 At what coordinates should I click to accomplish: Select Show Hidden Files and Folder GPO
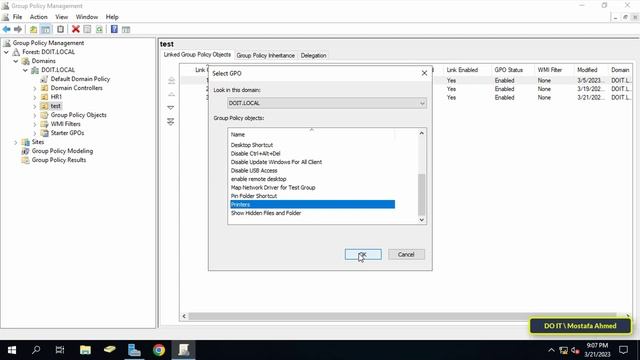click(266, 213)
